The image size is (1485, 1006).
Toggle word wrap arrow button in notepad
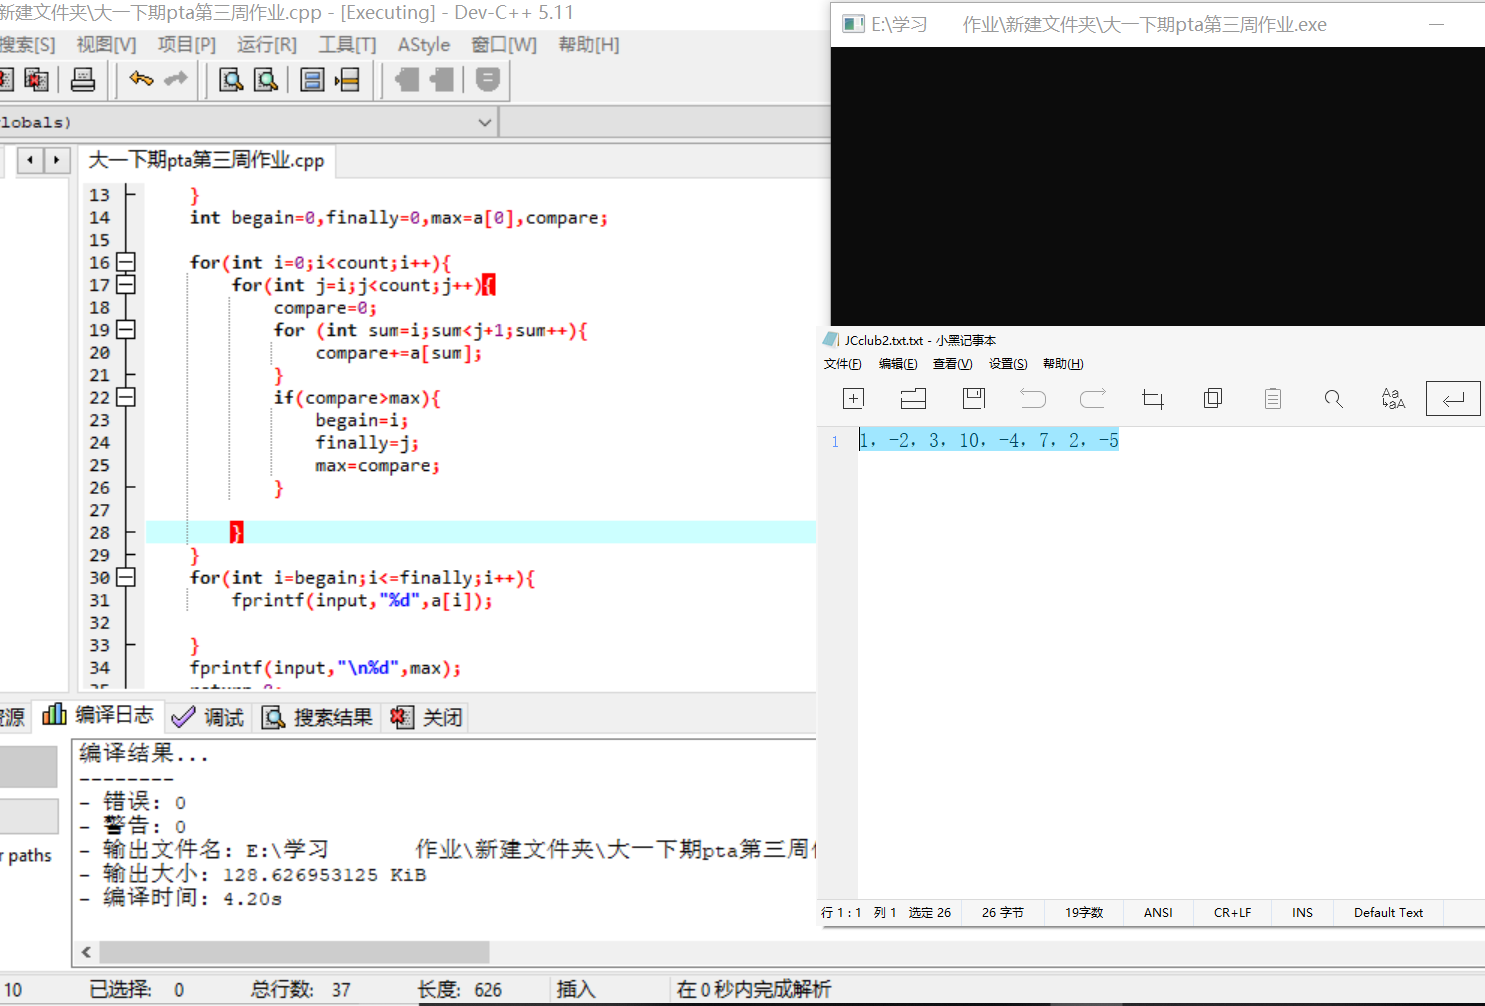pyautogui.click(x=1453, y=399)
